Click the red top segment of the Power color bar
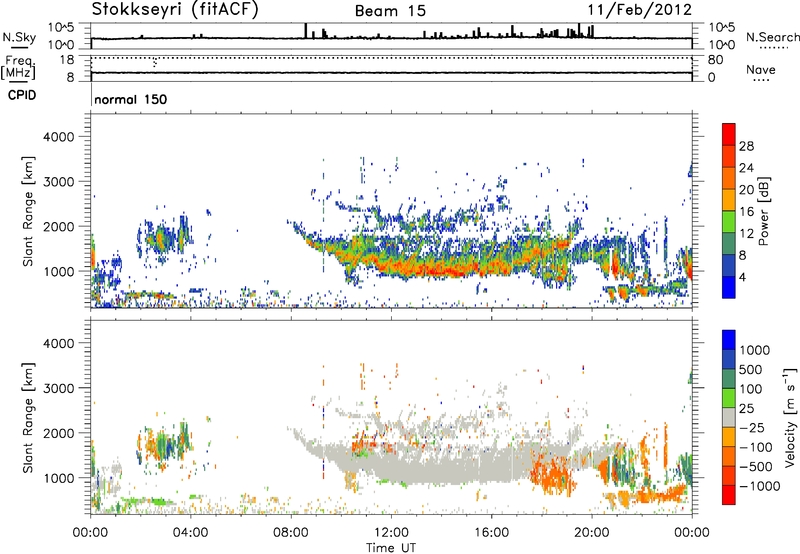Image resolution: width=800 pixels, height=554 pixels. click(x=729, y=134)
